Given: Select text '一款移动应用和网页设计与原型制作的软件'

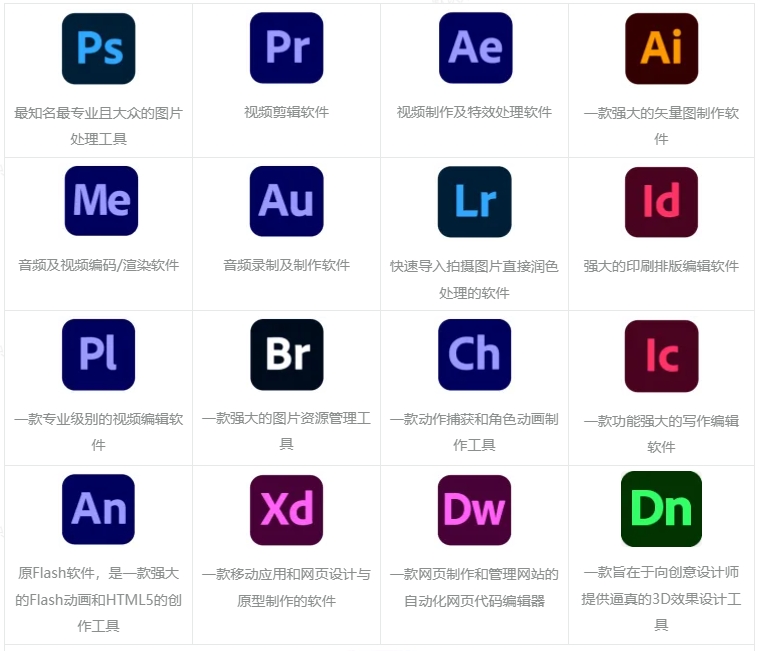Looking at the screenshot, I should [287, 588].
